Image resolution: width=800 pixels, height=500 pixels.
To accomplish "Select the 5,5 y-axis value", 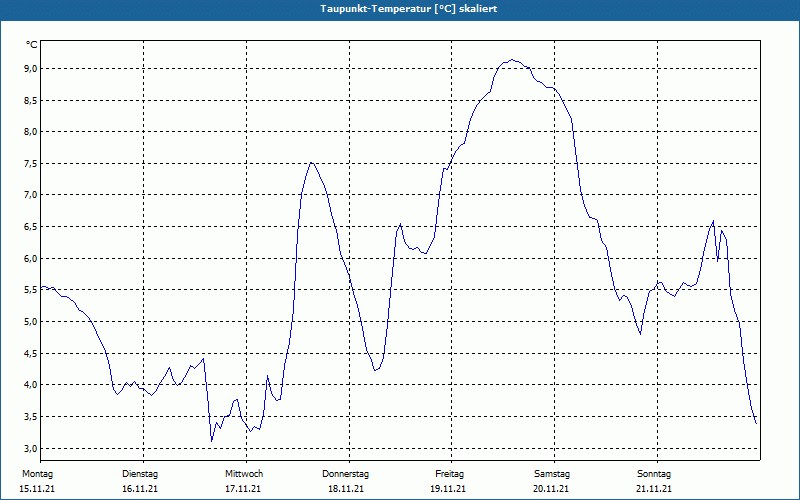I will [30, 290].
